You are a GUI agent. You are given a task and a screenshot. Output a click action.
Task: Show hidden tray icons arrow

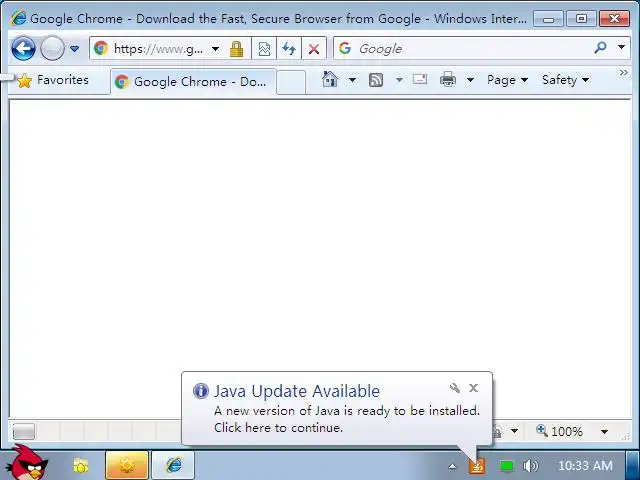click(x=452, y=466)
